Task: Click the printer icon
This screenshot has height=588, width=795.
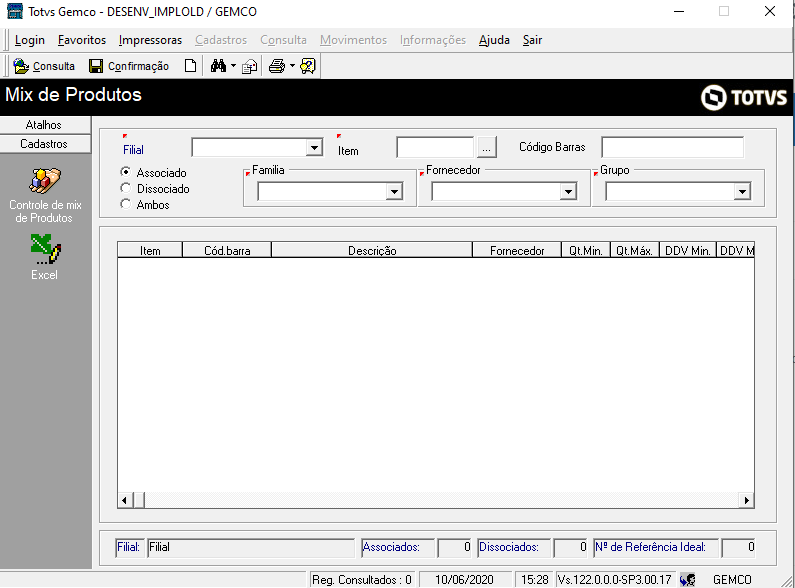Action: tap(277, 66)
